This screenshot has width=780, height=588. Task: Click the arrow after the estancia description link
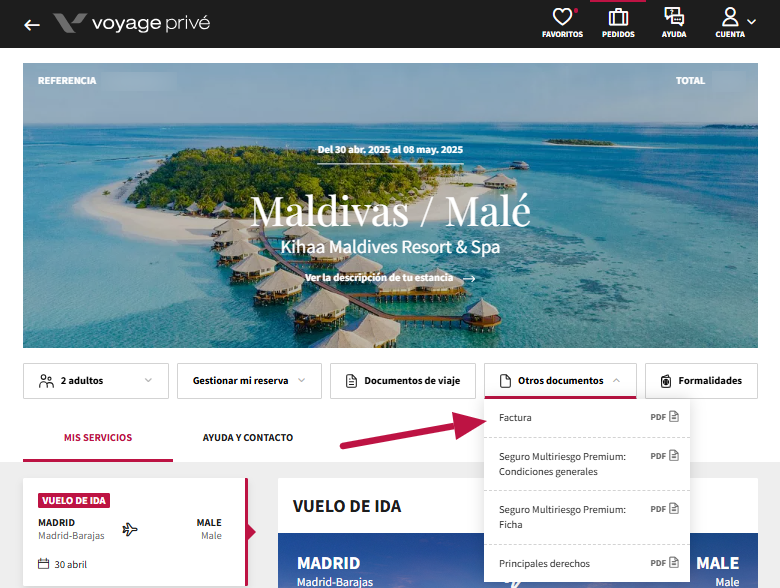click(x=469, y=279)
